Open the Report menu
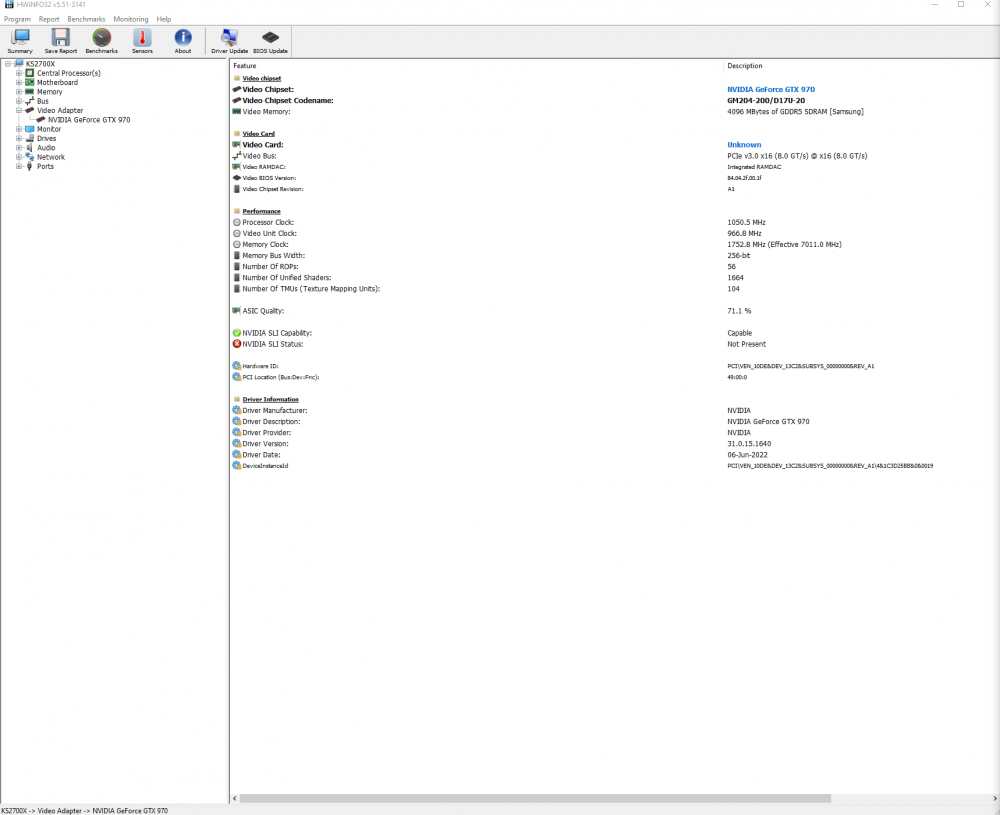This screenshot has height=815, width=1000. point(49,19)
